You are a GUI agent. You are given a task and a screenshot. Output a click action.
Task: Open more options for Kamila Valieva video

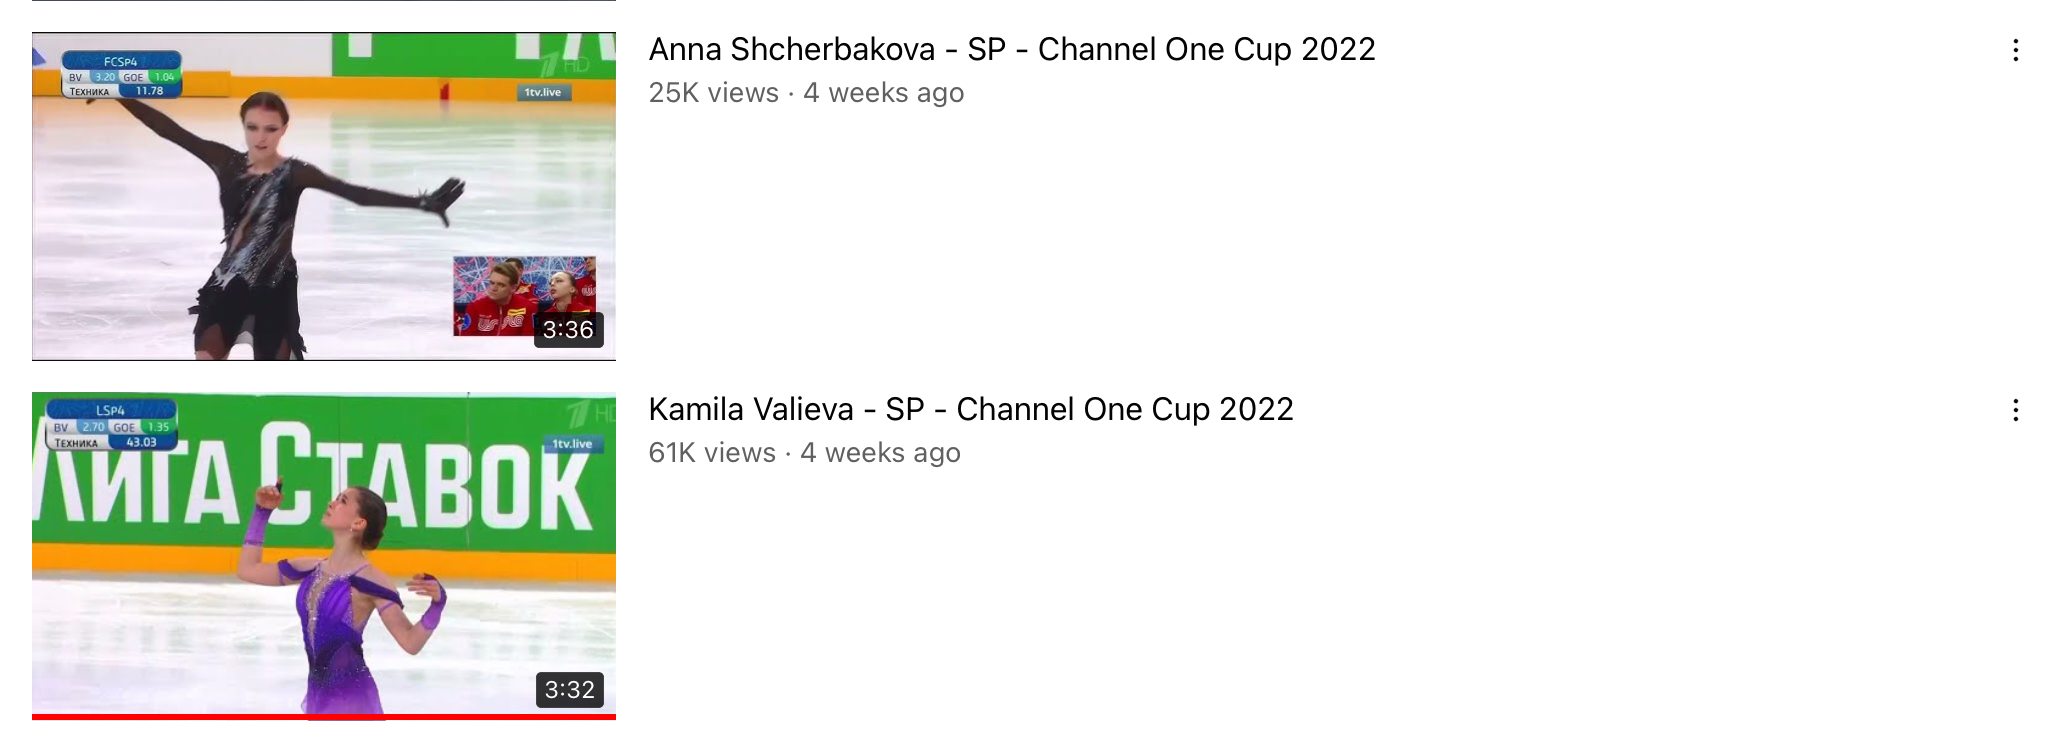(x=2015, y=410)
